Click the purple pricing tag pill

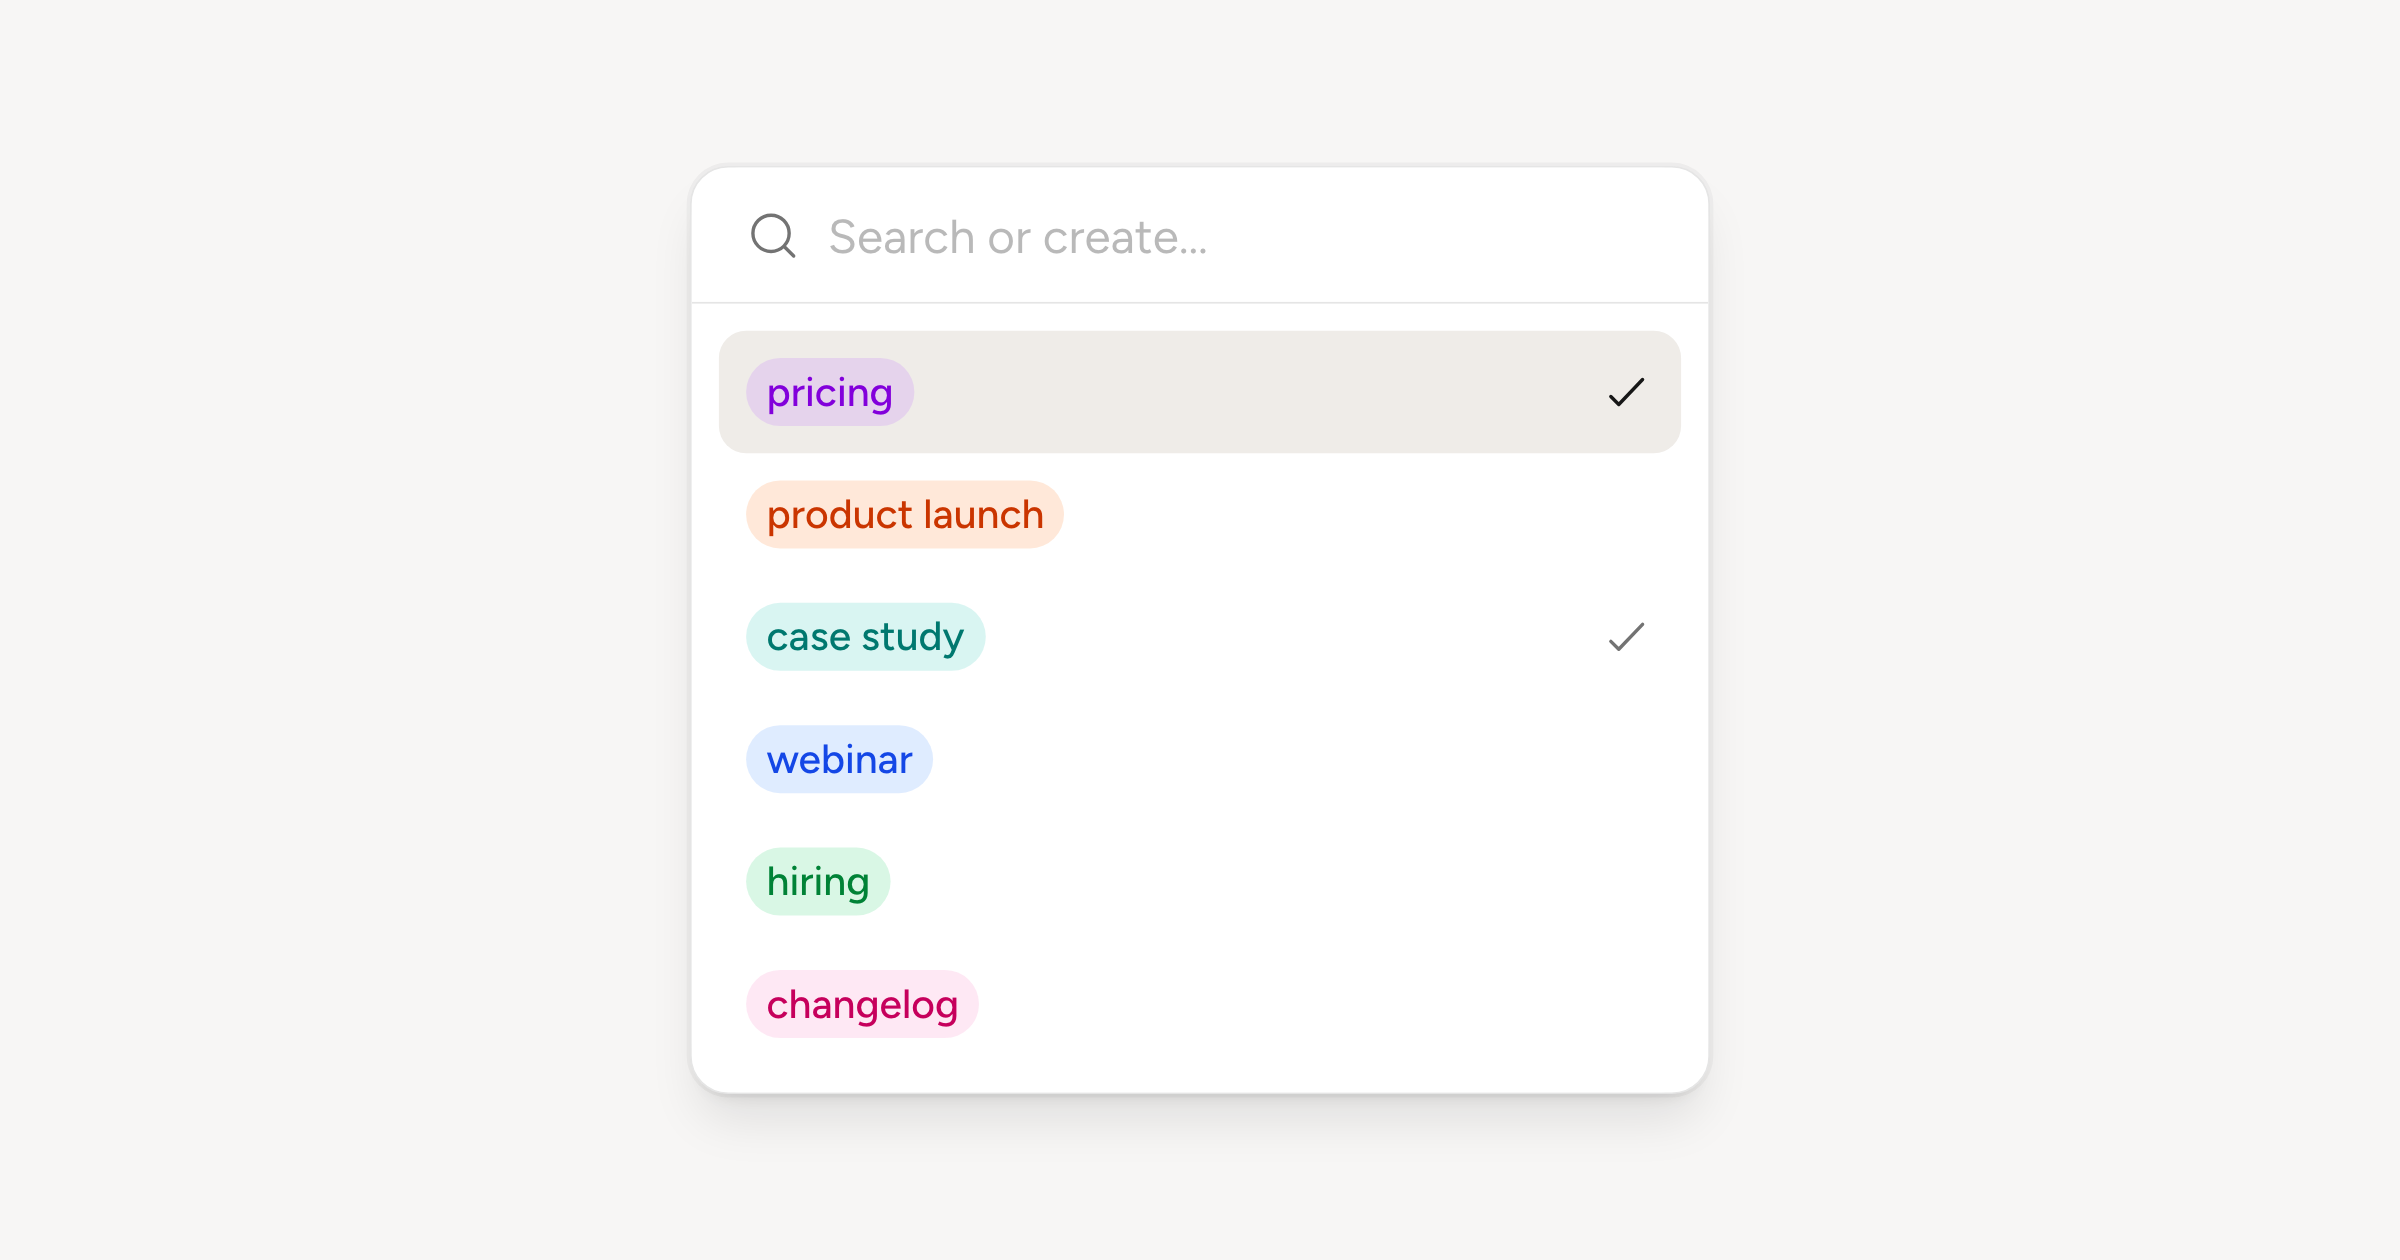830,392
